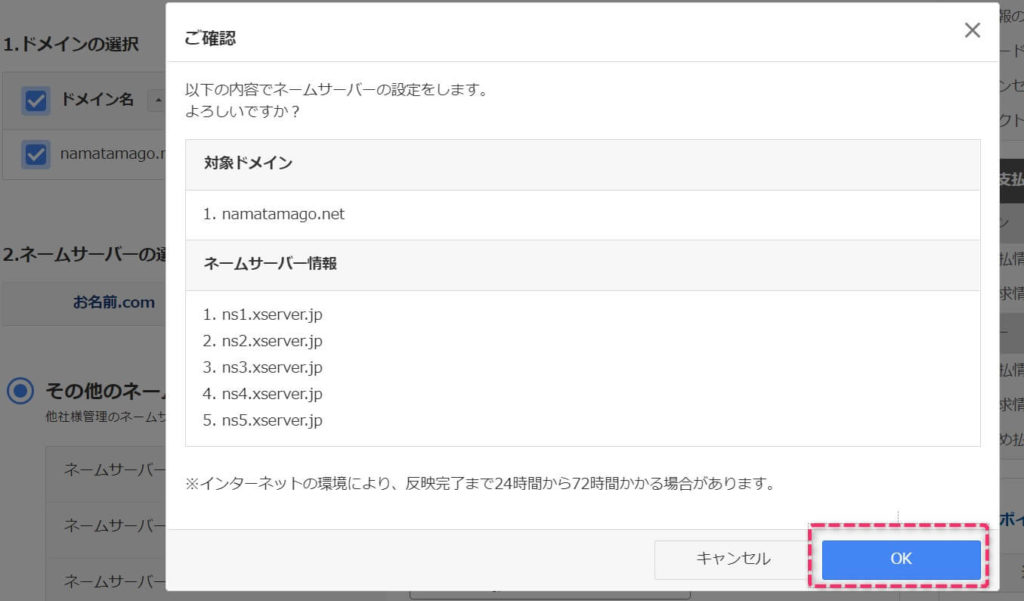Confirm nameserver settings with OK button

tap(901, 559)
